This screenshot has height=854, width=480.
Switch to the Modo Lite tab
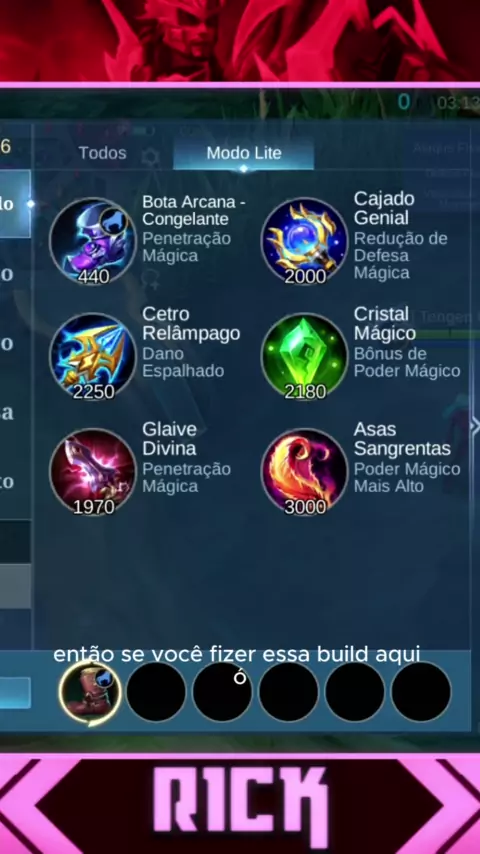(244, 154)
